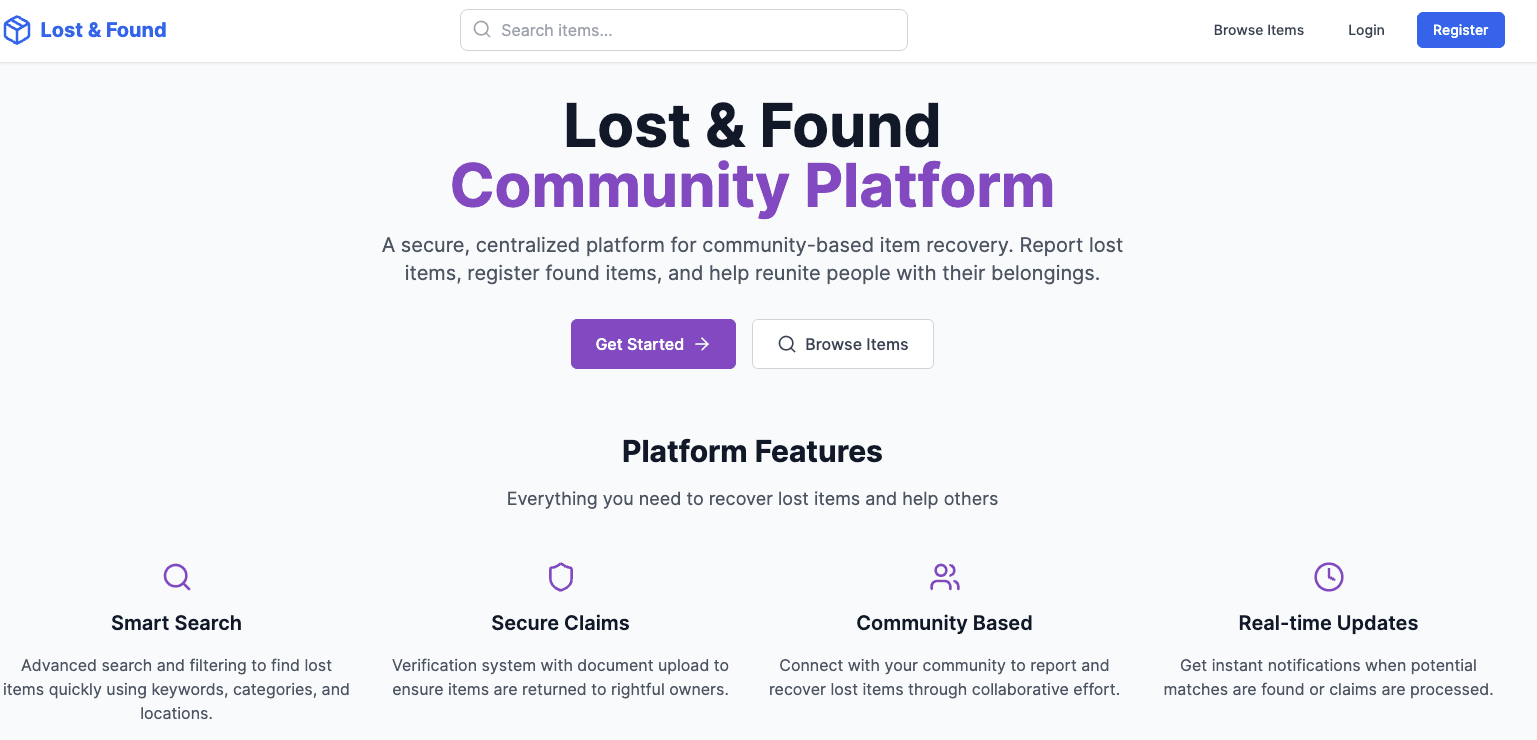Screen dimensions: 1537x740
Task: Click the Search items input field
Action: coord(683,30)
